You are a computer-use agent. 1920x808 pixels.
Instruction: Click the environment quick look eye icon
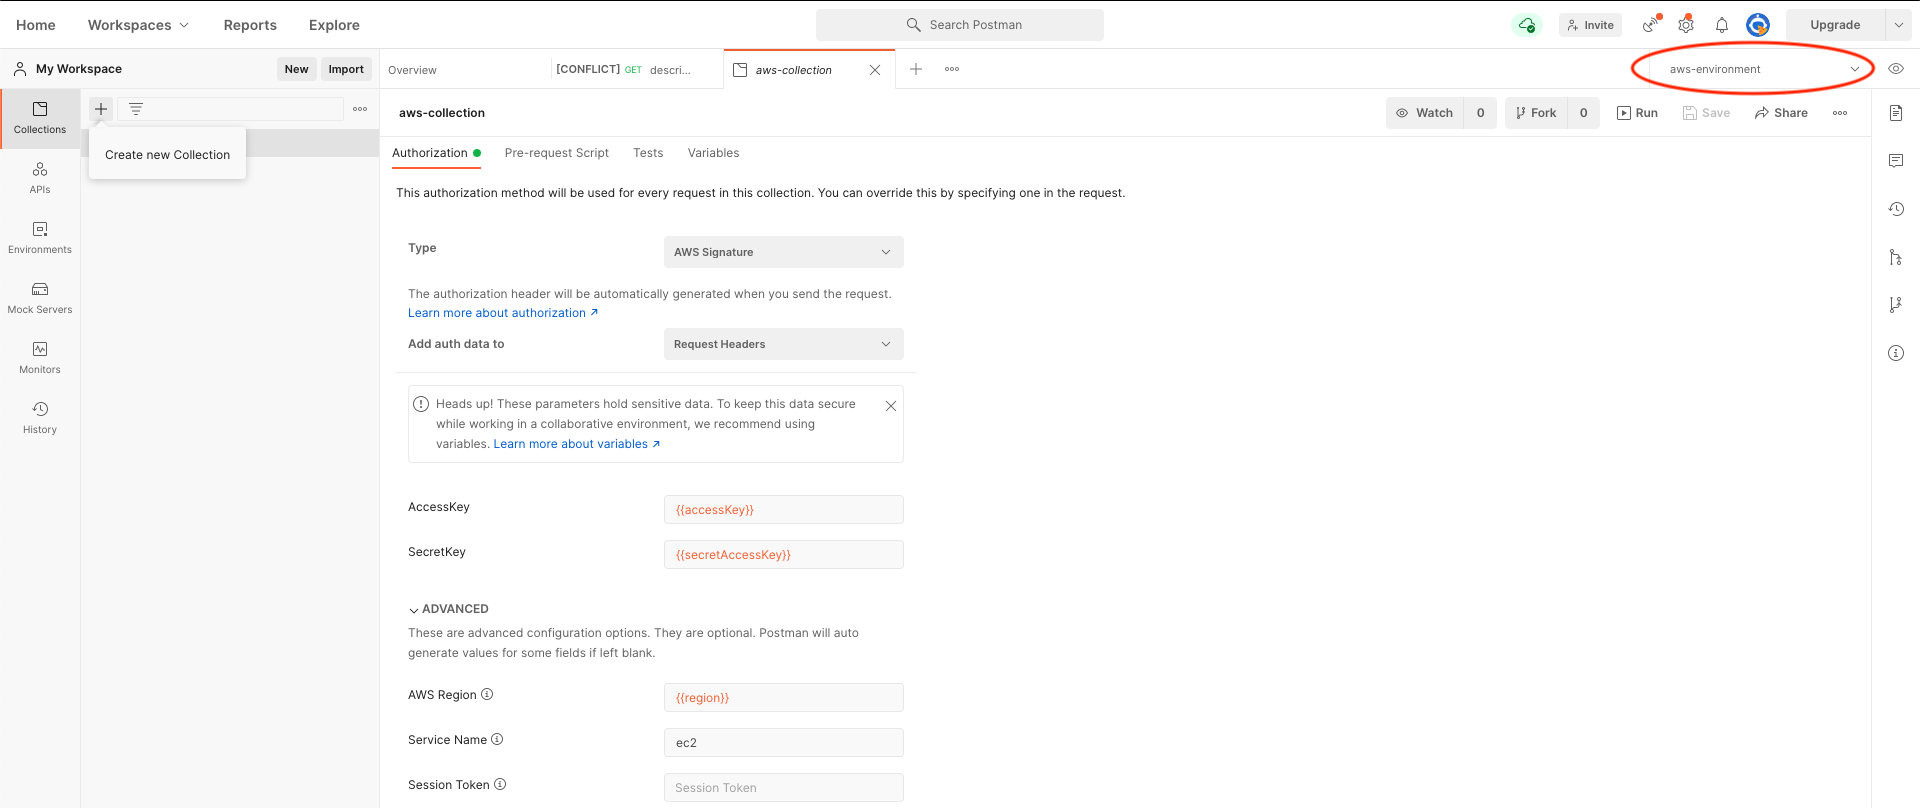point(1896,69)
